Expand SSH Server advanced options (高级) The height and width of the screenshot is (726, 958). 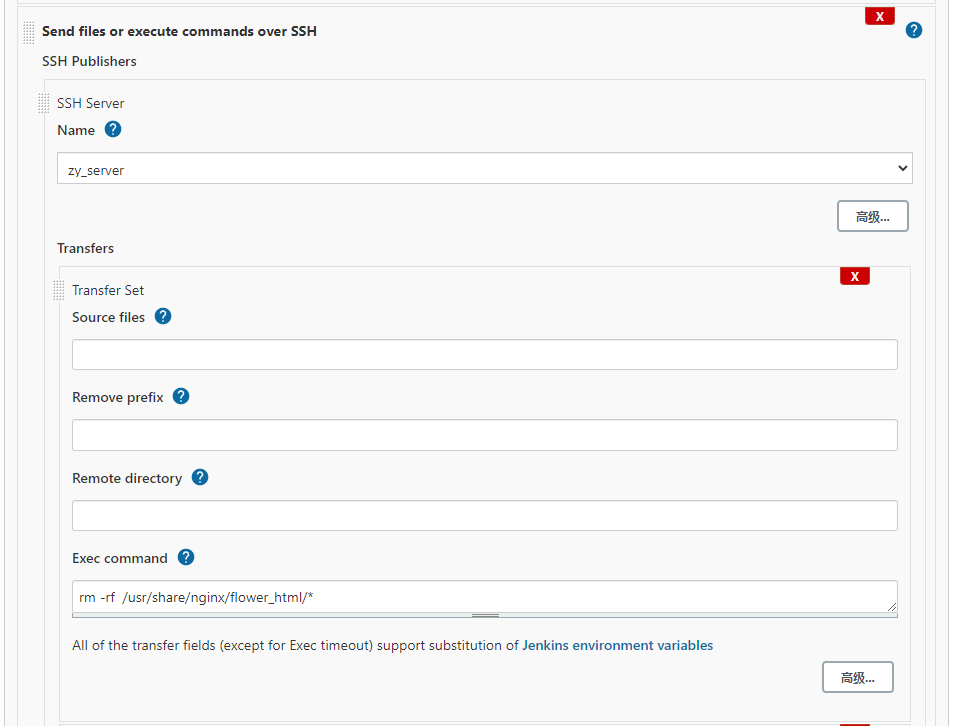872,217
